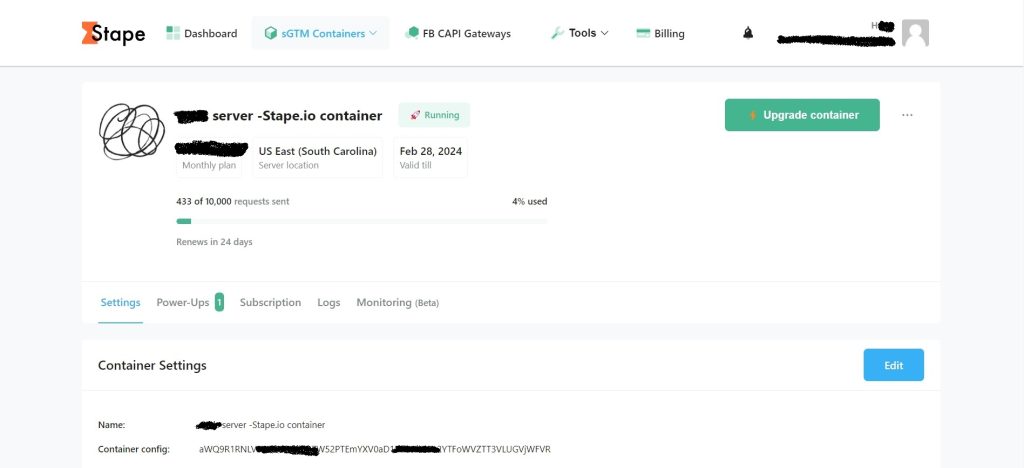Viewport: 1024px width, 468px height.
Task: Click the Monthly plan box
Action: click(209, 157)
